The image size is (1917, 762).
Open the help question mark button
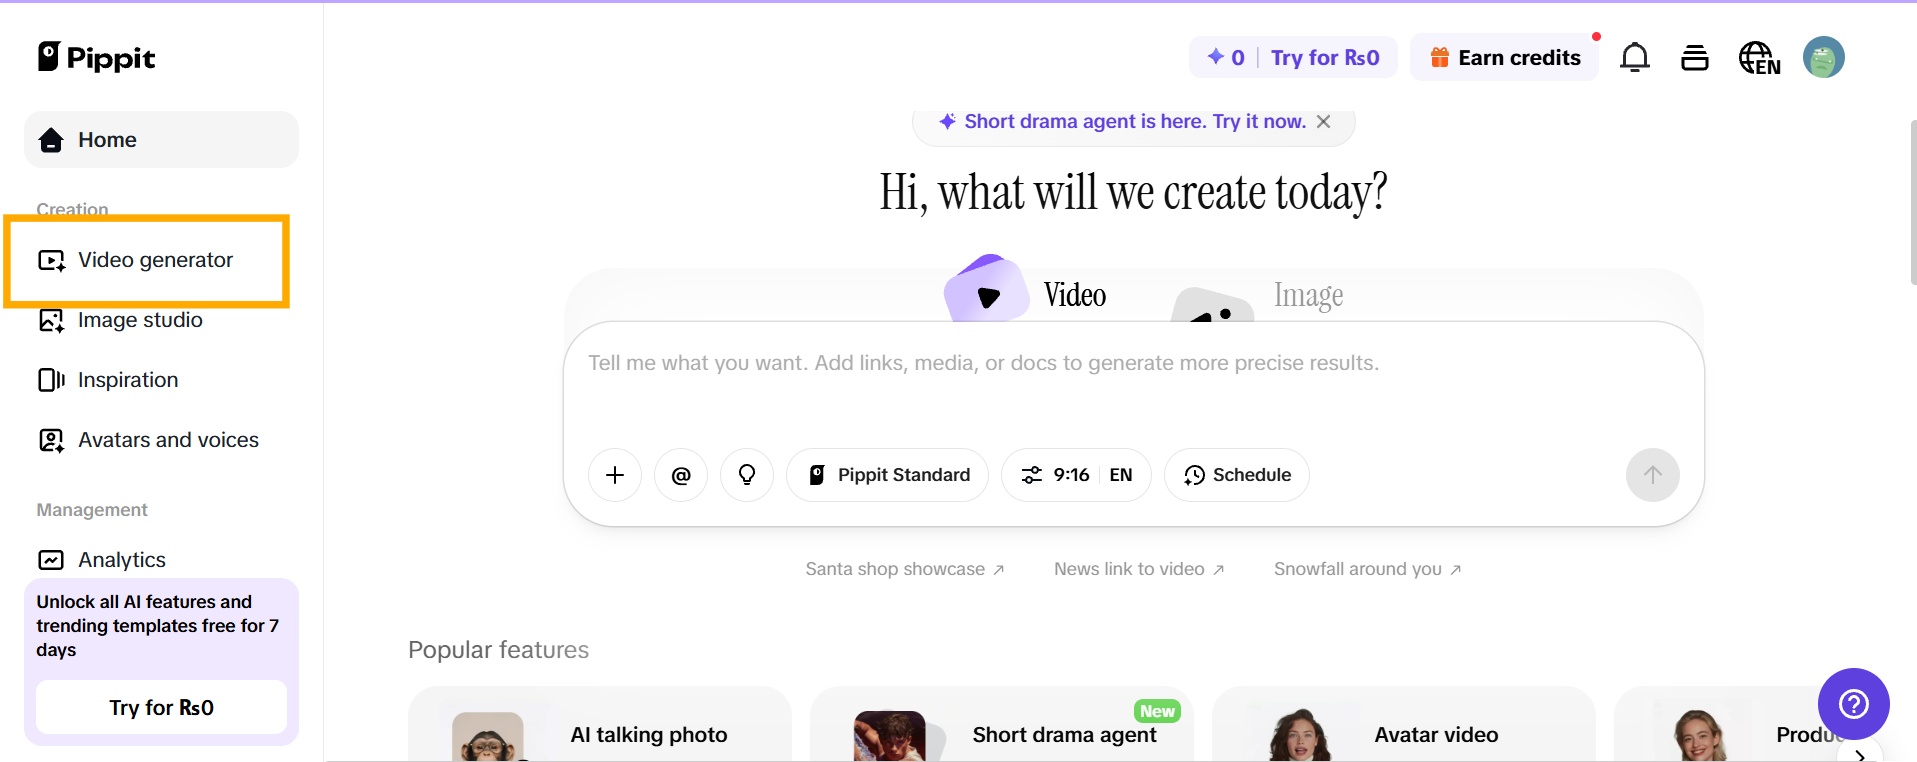point(1854,704)
